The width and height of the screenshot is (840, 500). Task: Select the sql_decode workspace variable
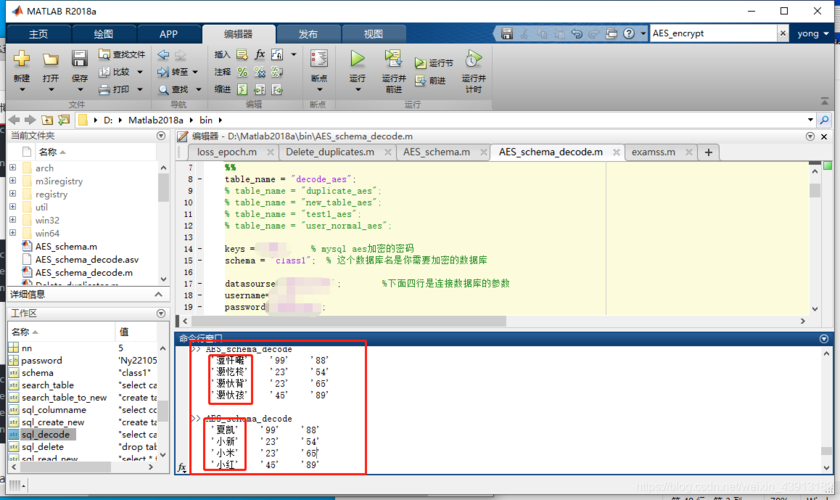[46, 435]
